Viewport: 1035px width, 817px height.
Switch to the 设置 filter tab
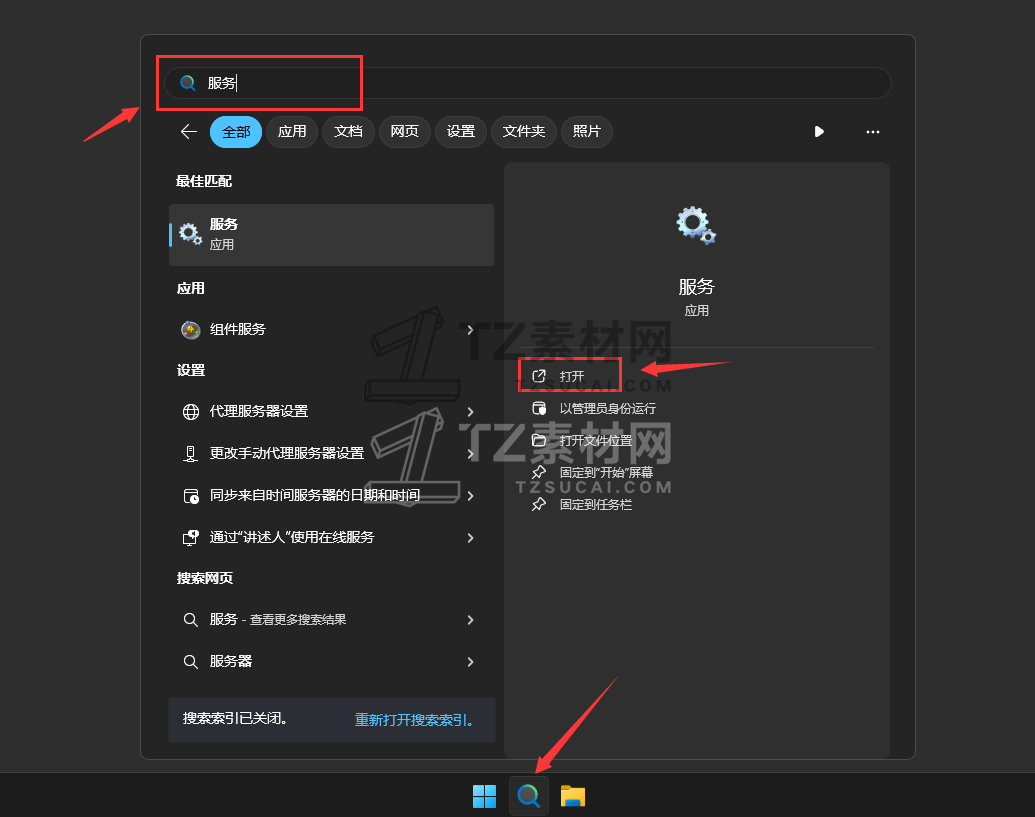tap(460, 131)
